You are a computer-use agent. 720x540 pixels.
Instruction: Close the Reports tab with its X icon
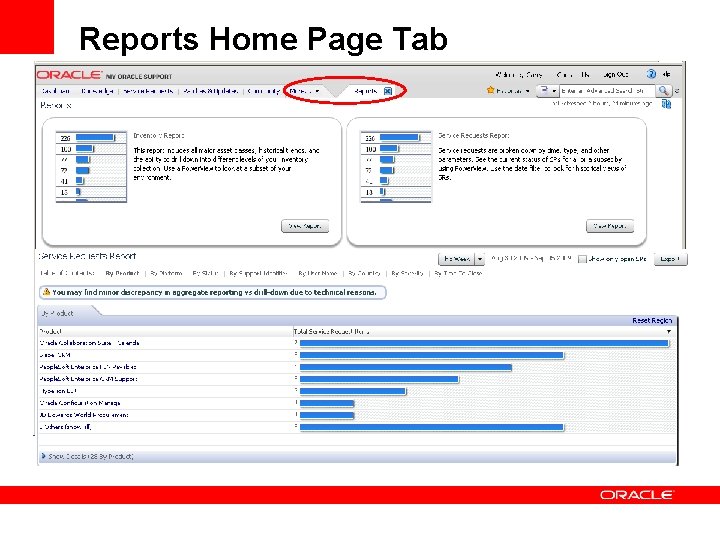pos(388,91)
